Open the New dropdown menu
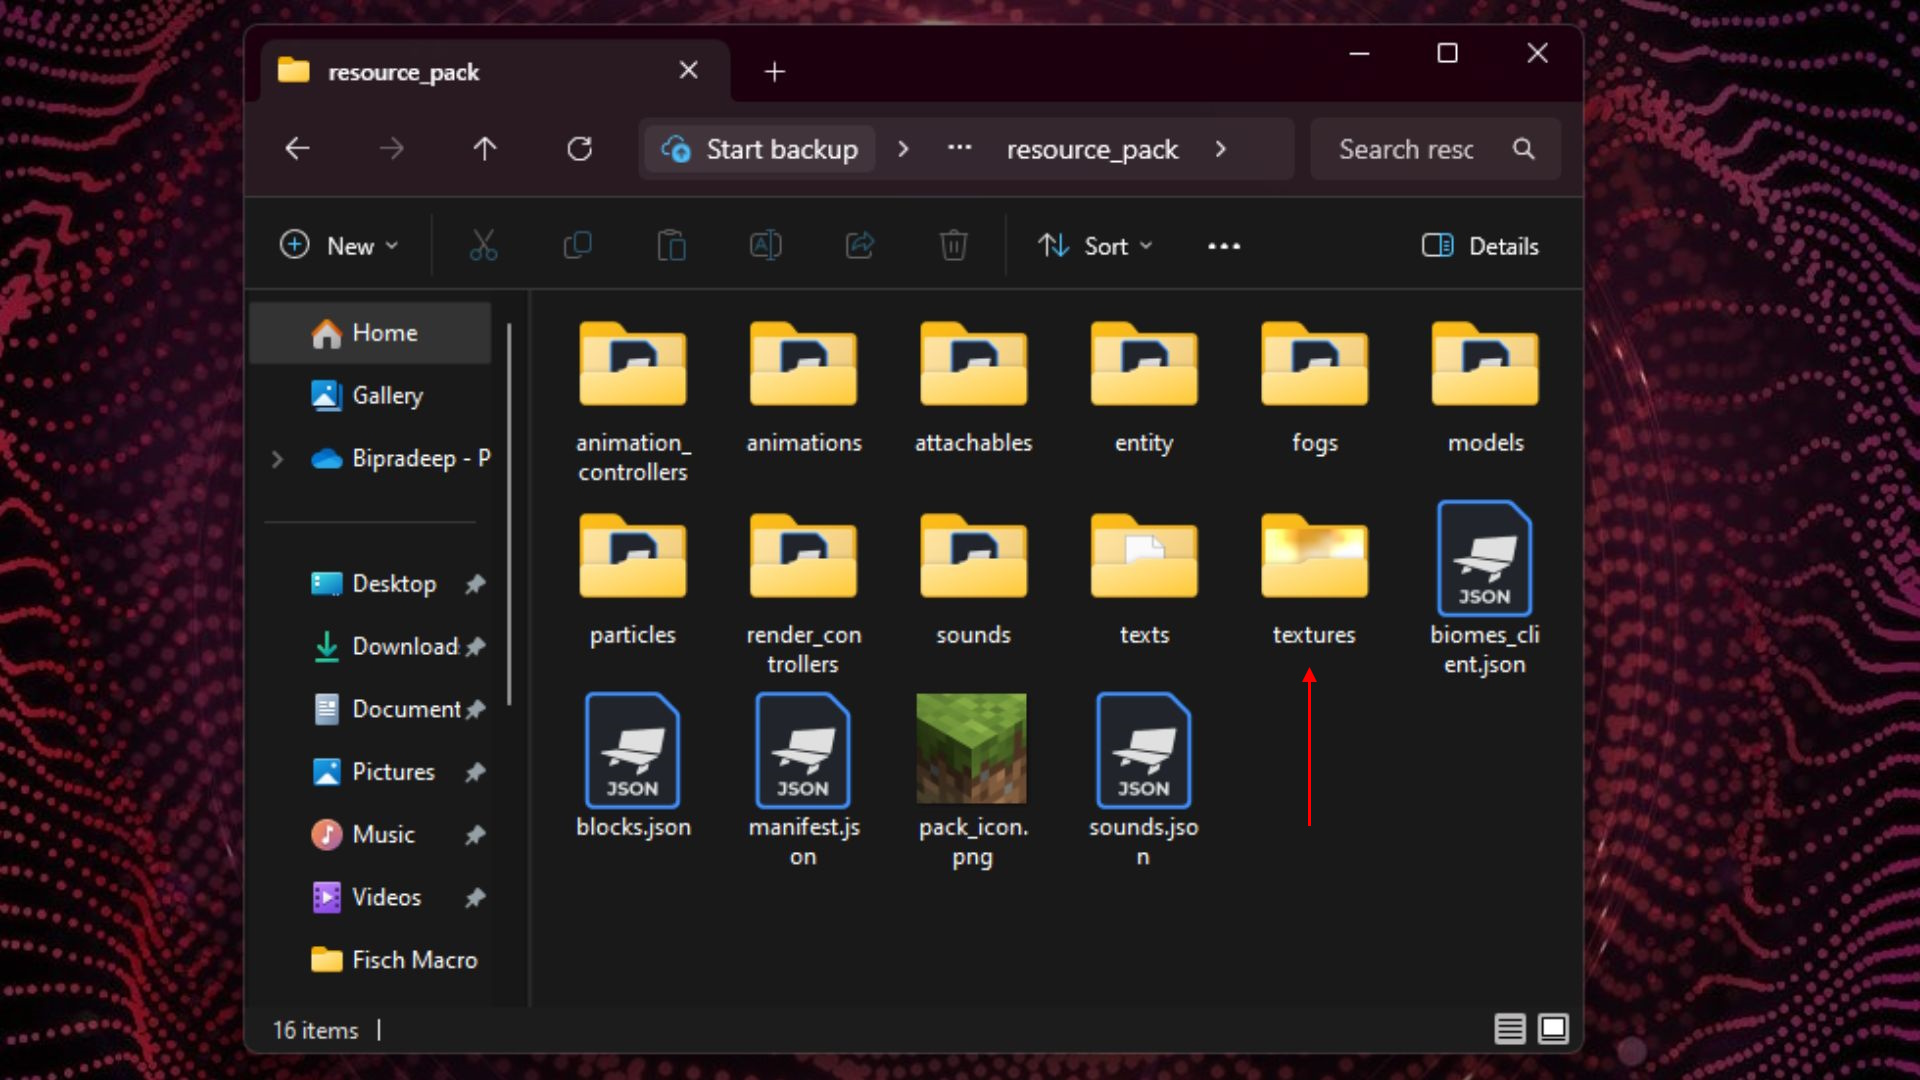 coord(339,245)
